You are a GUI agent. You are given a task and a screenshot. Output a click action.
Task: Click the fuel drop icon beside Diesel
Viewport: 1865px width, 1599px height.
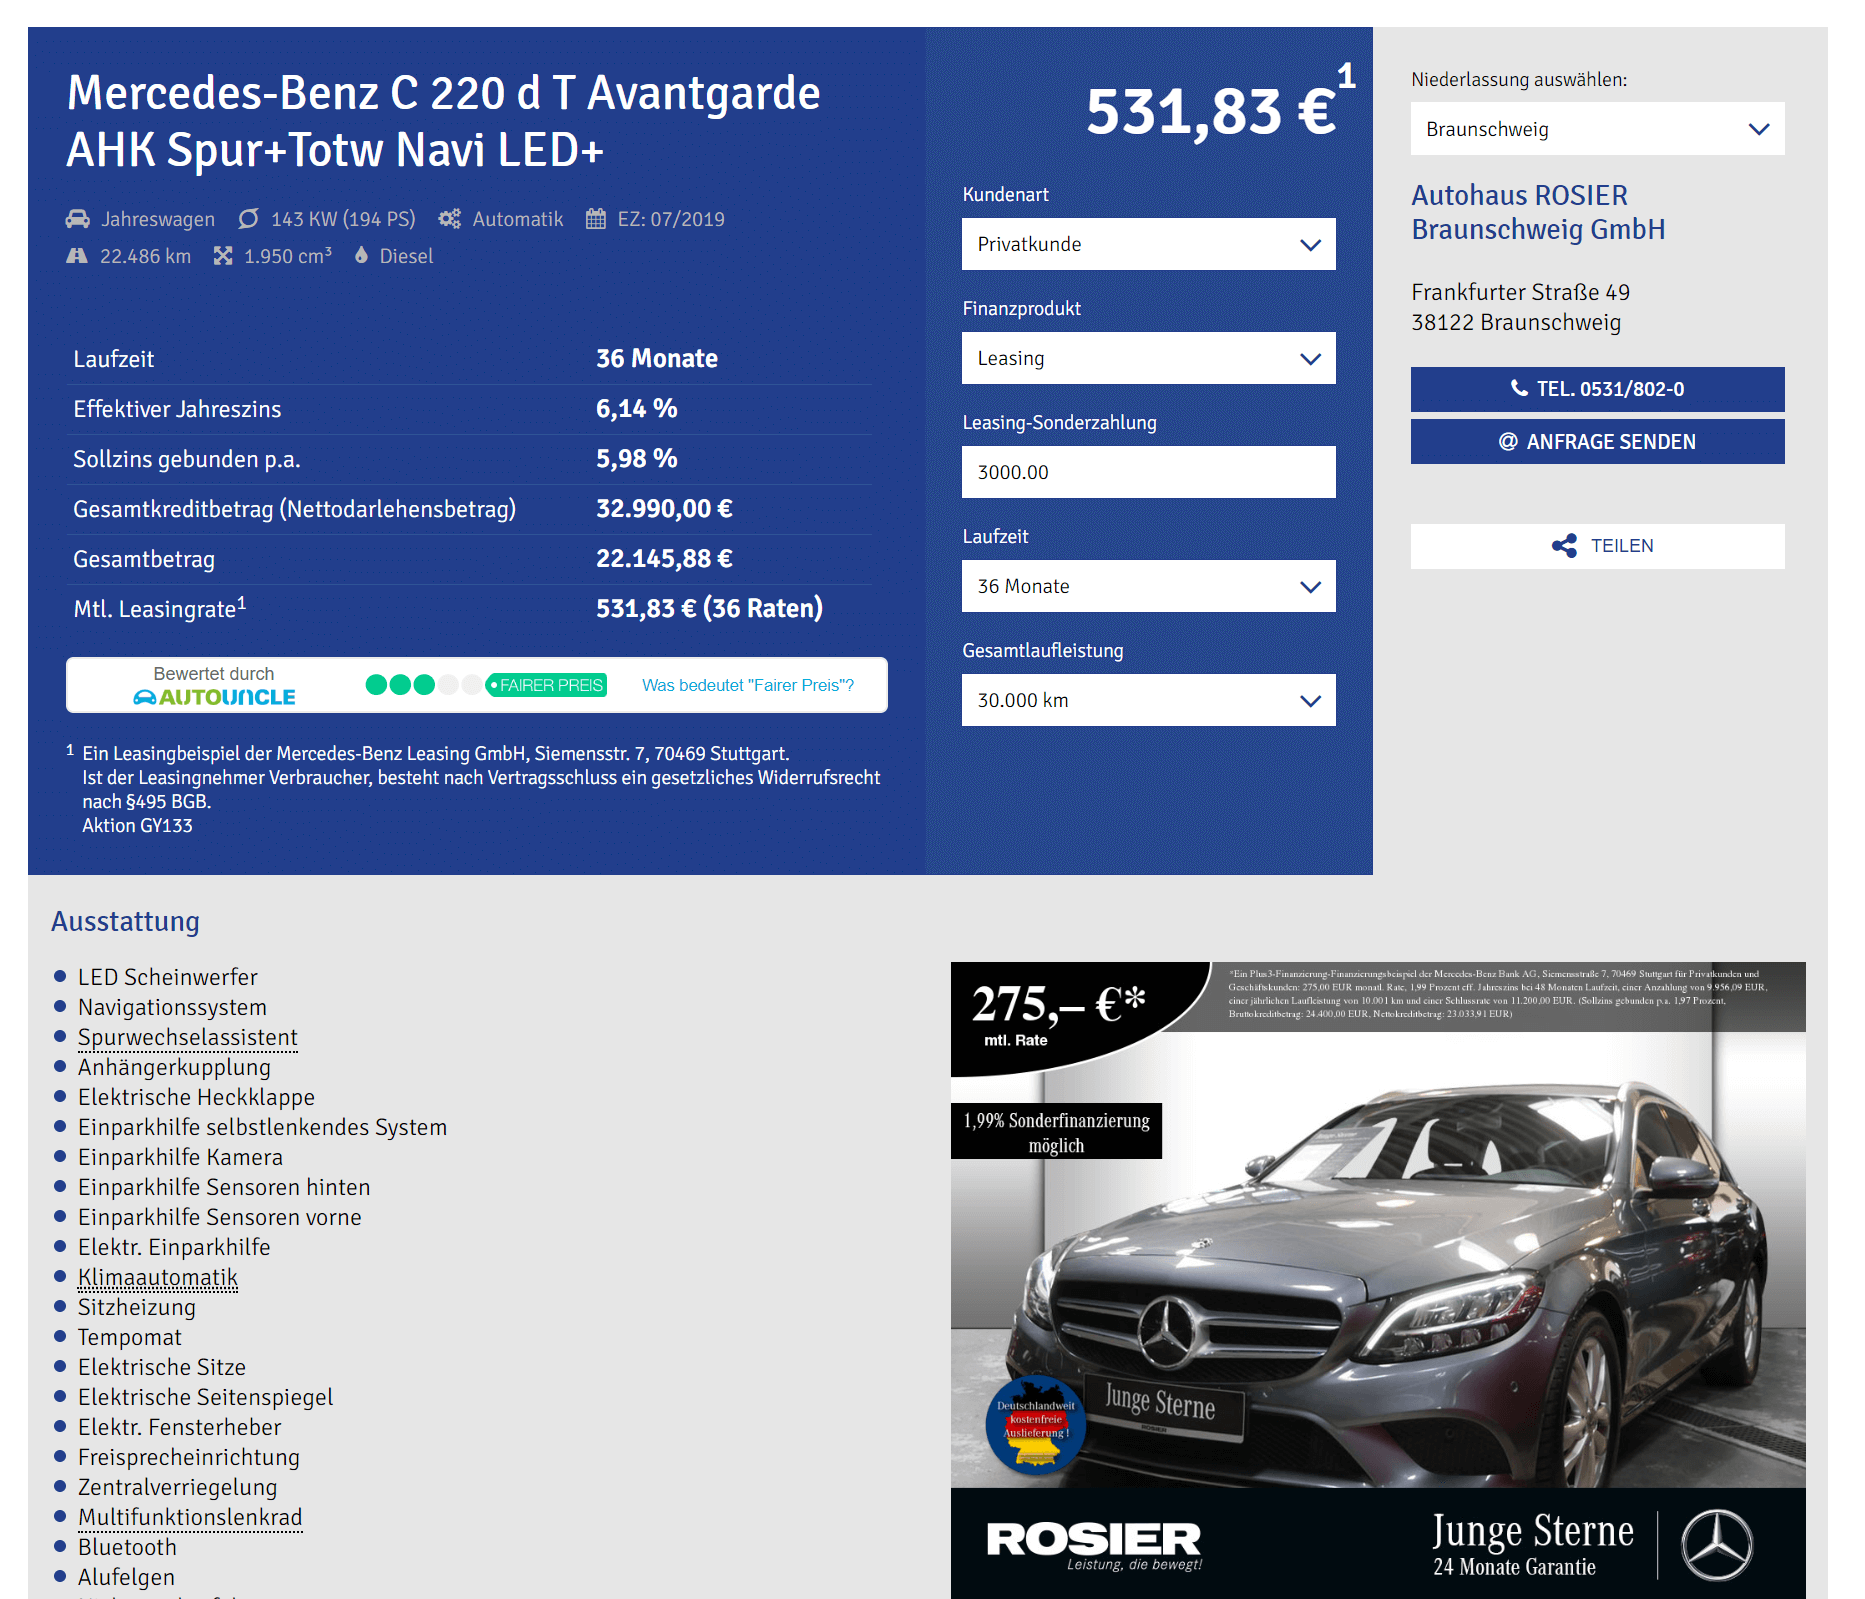pos(361,255)
